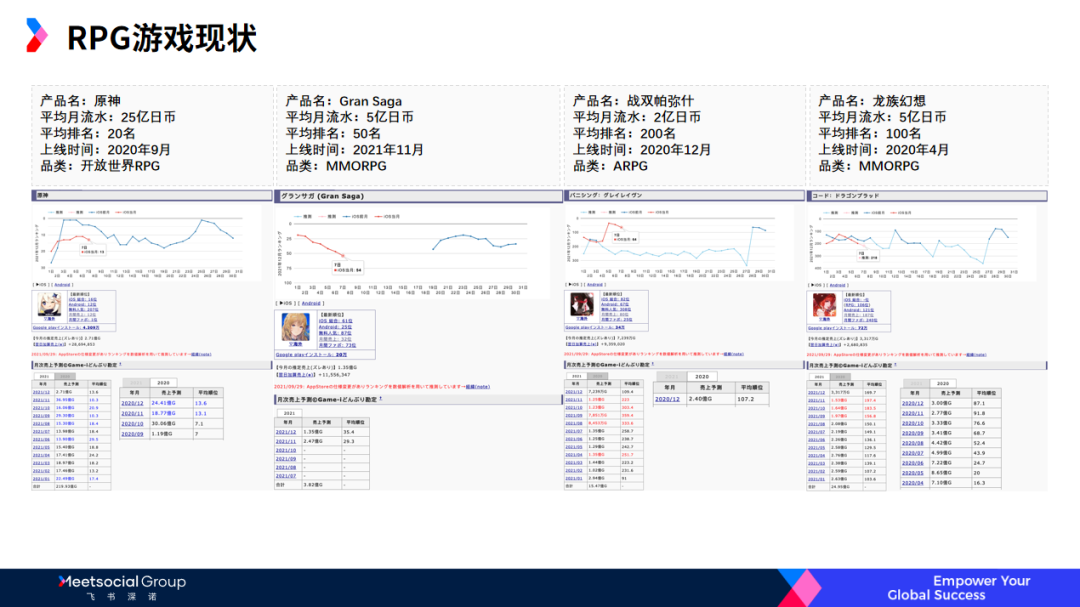Click the パニシング:グレイレイヴン app icon thumbnail

point(581,305)
